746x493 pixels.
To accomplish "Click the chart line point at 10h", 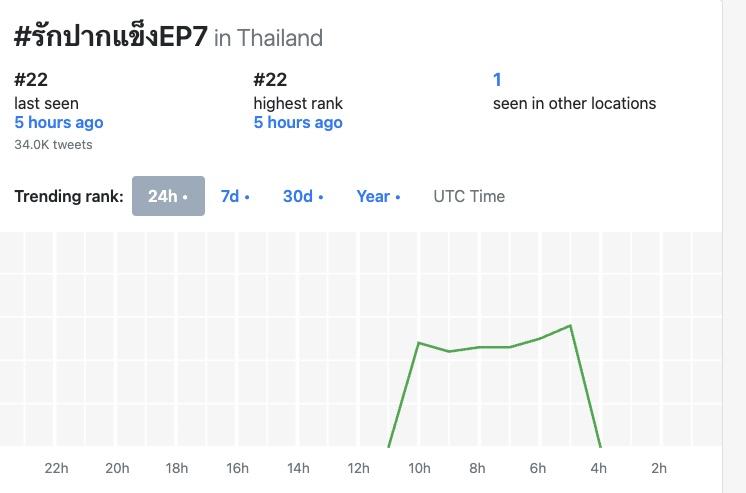I will (419, 343).
